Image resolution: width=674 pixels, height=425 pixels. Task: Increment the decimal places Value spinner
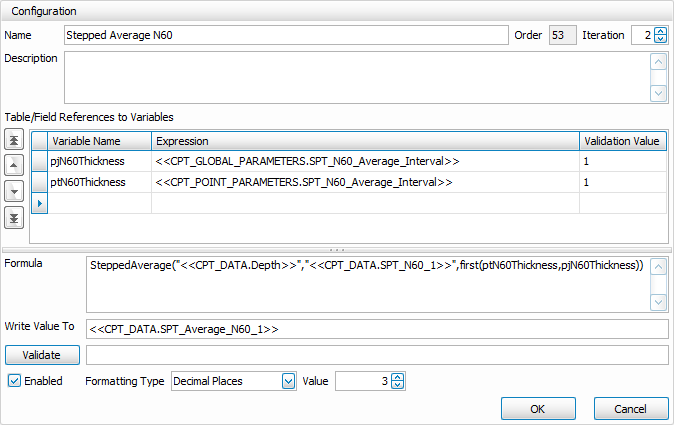pos(398,376)
